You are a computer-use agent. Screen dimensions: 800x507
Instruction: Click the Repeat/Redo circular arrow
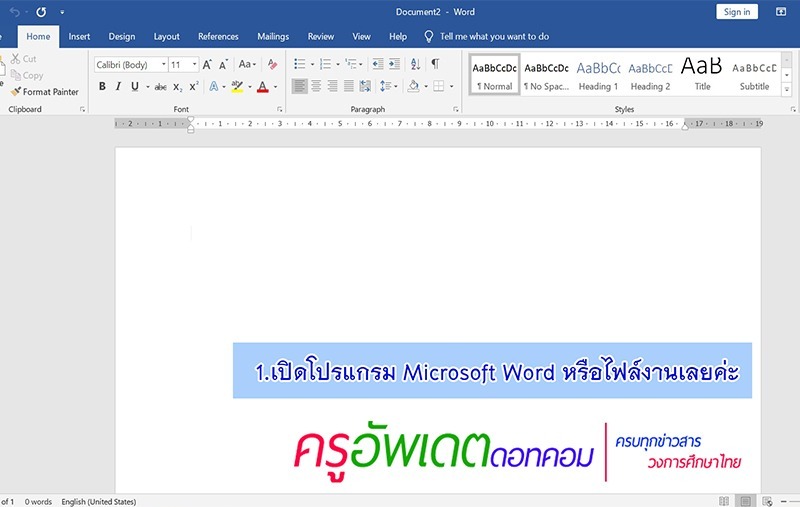click(41, 12)
